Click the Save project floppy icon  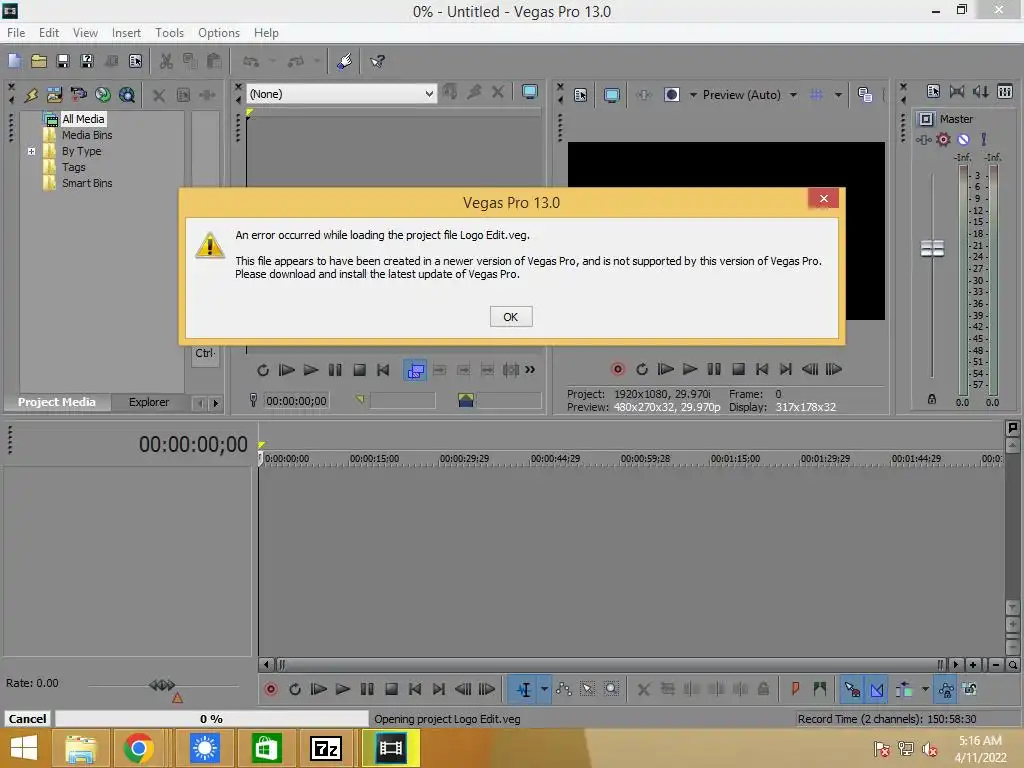point(63,61)
